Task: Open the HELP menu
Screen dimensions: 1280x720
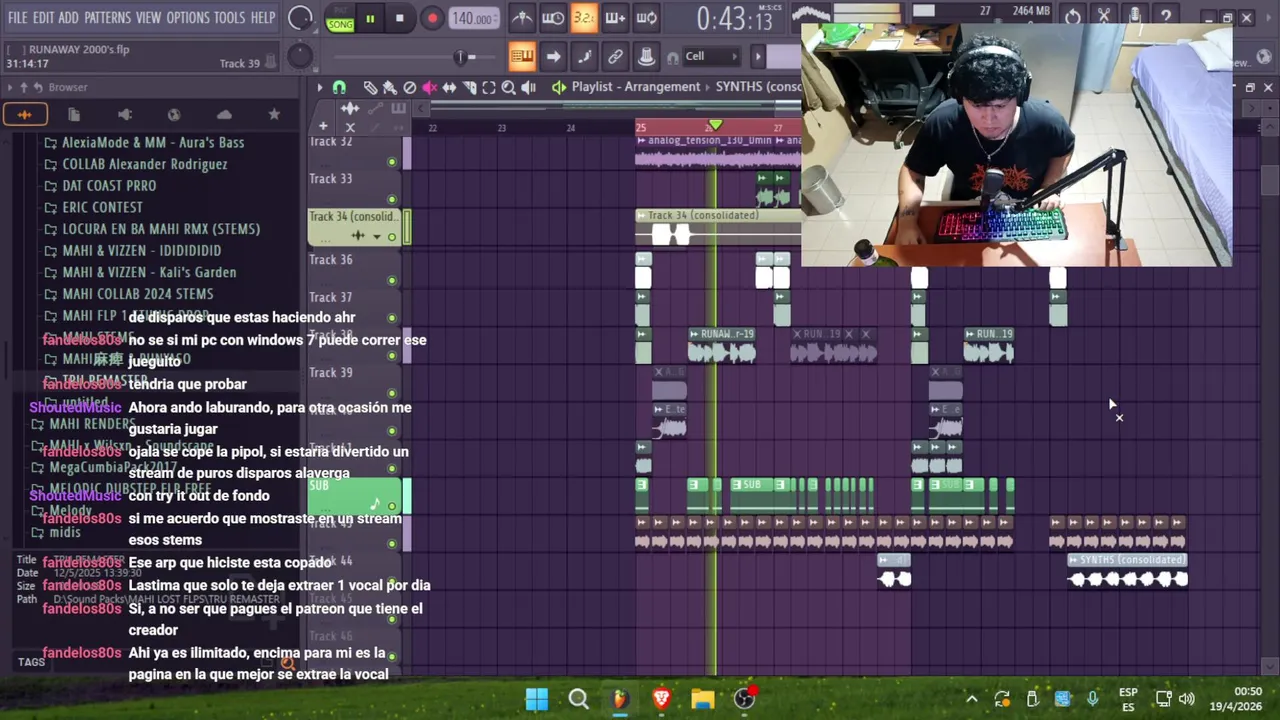Action: (x=263, y=18)
